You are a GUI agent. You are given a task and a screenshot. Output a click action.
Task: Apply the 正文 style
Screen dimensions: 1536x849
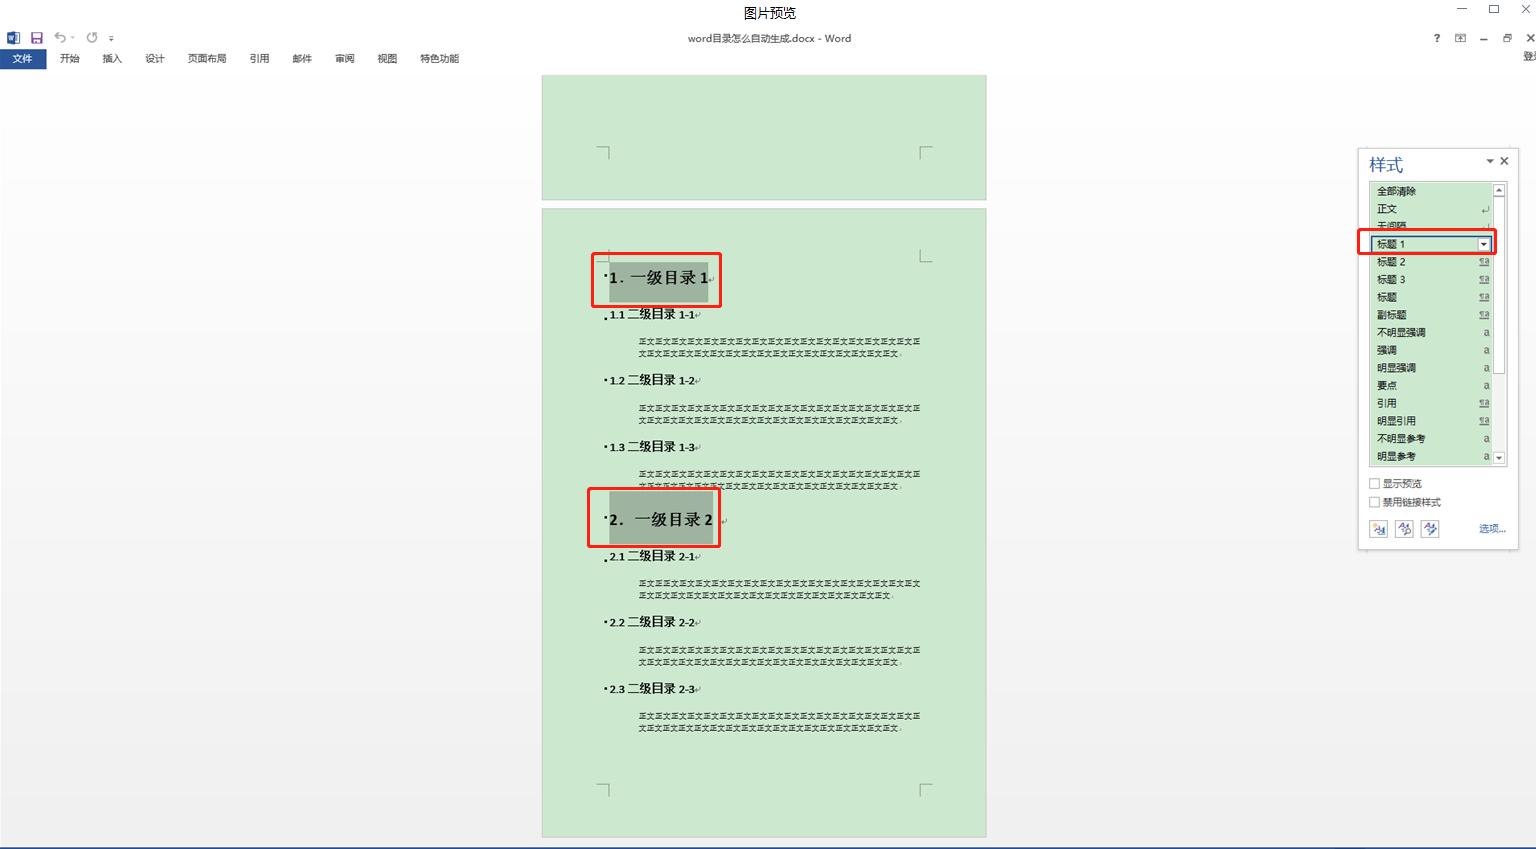(1430, 209)
